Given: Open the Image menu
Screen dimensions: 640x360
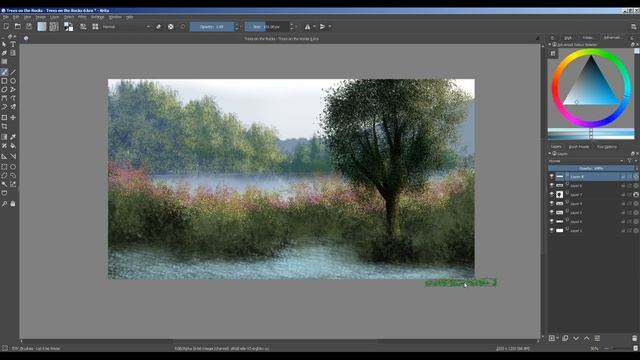Looking at the screenshot, I should [x=41, y=17].
